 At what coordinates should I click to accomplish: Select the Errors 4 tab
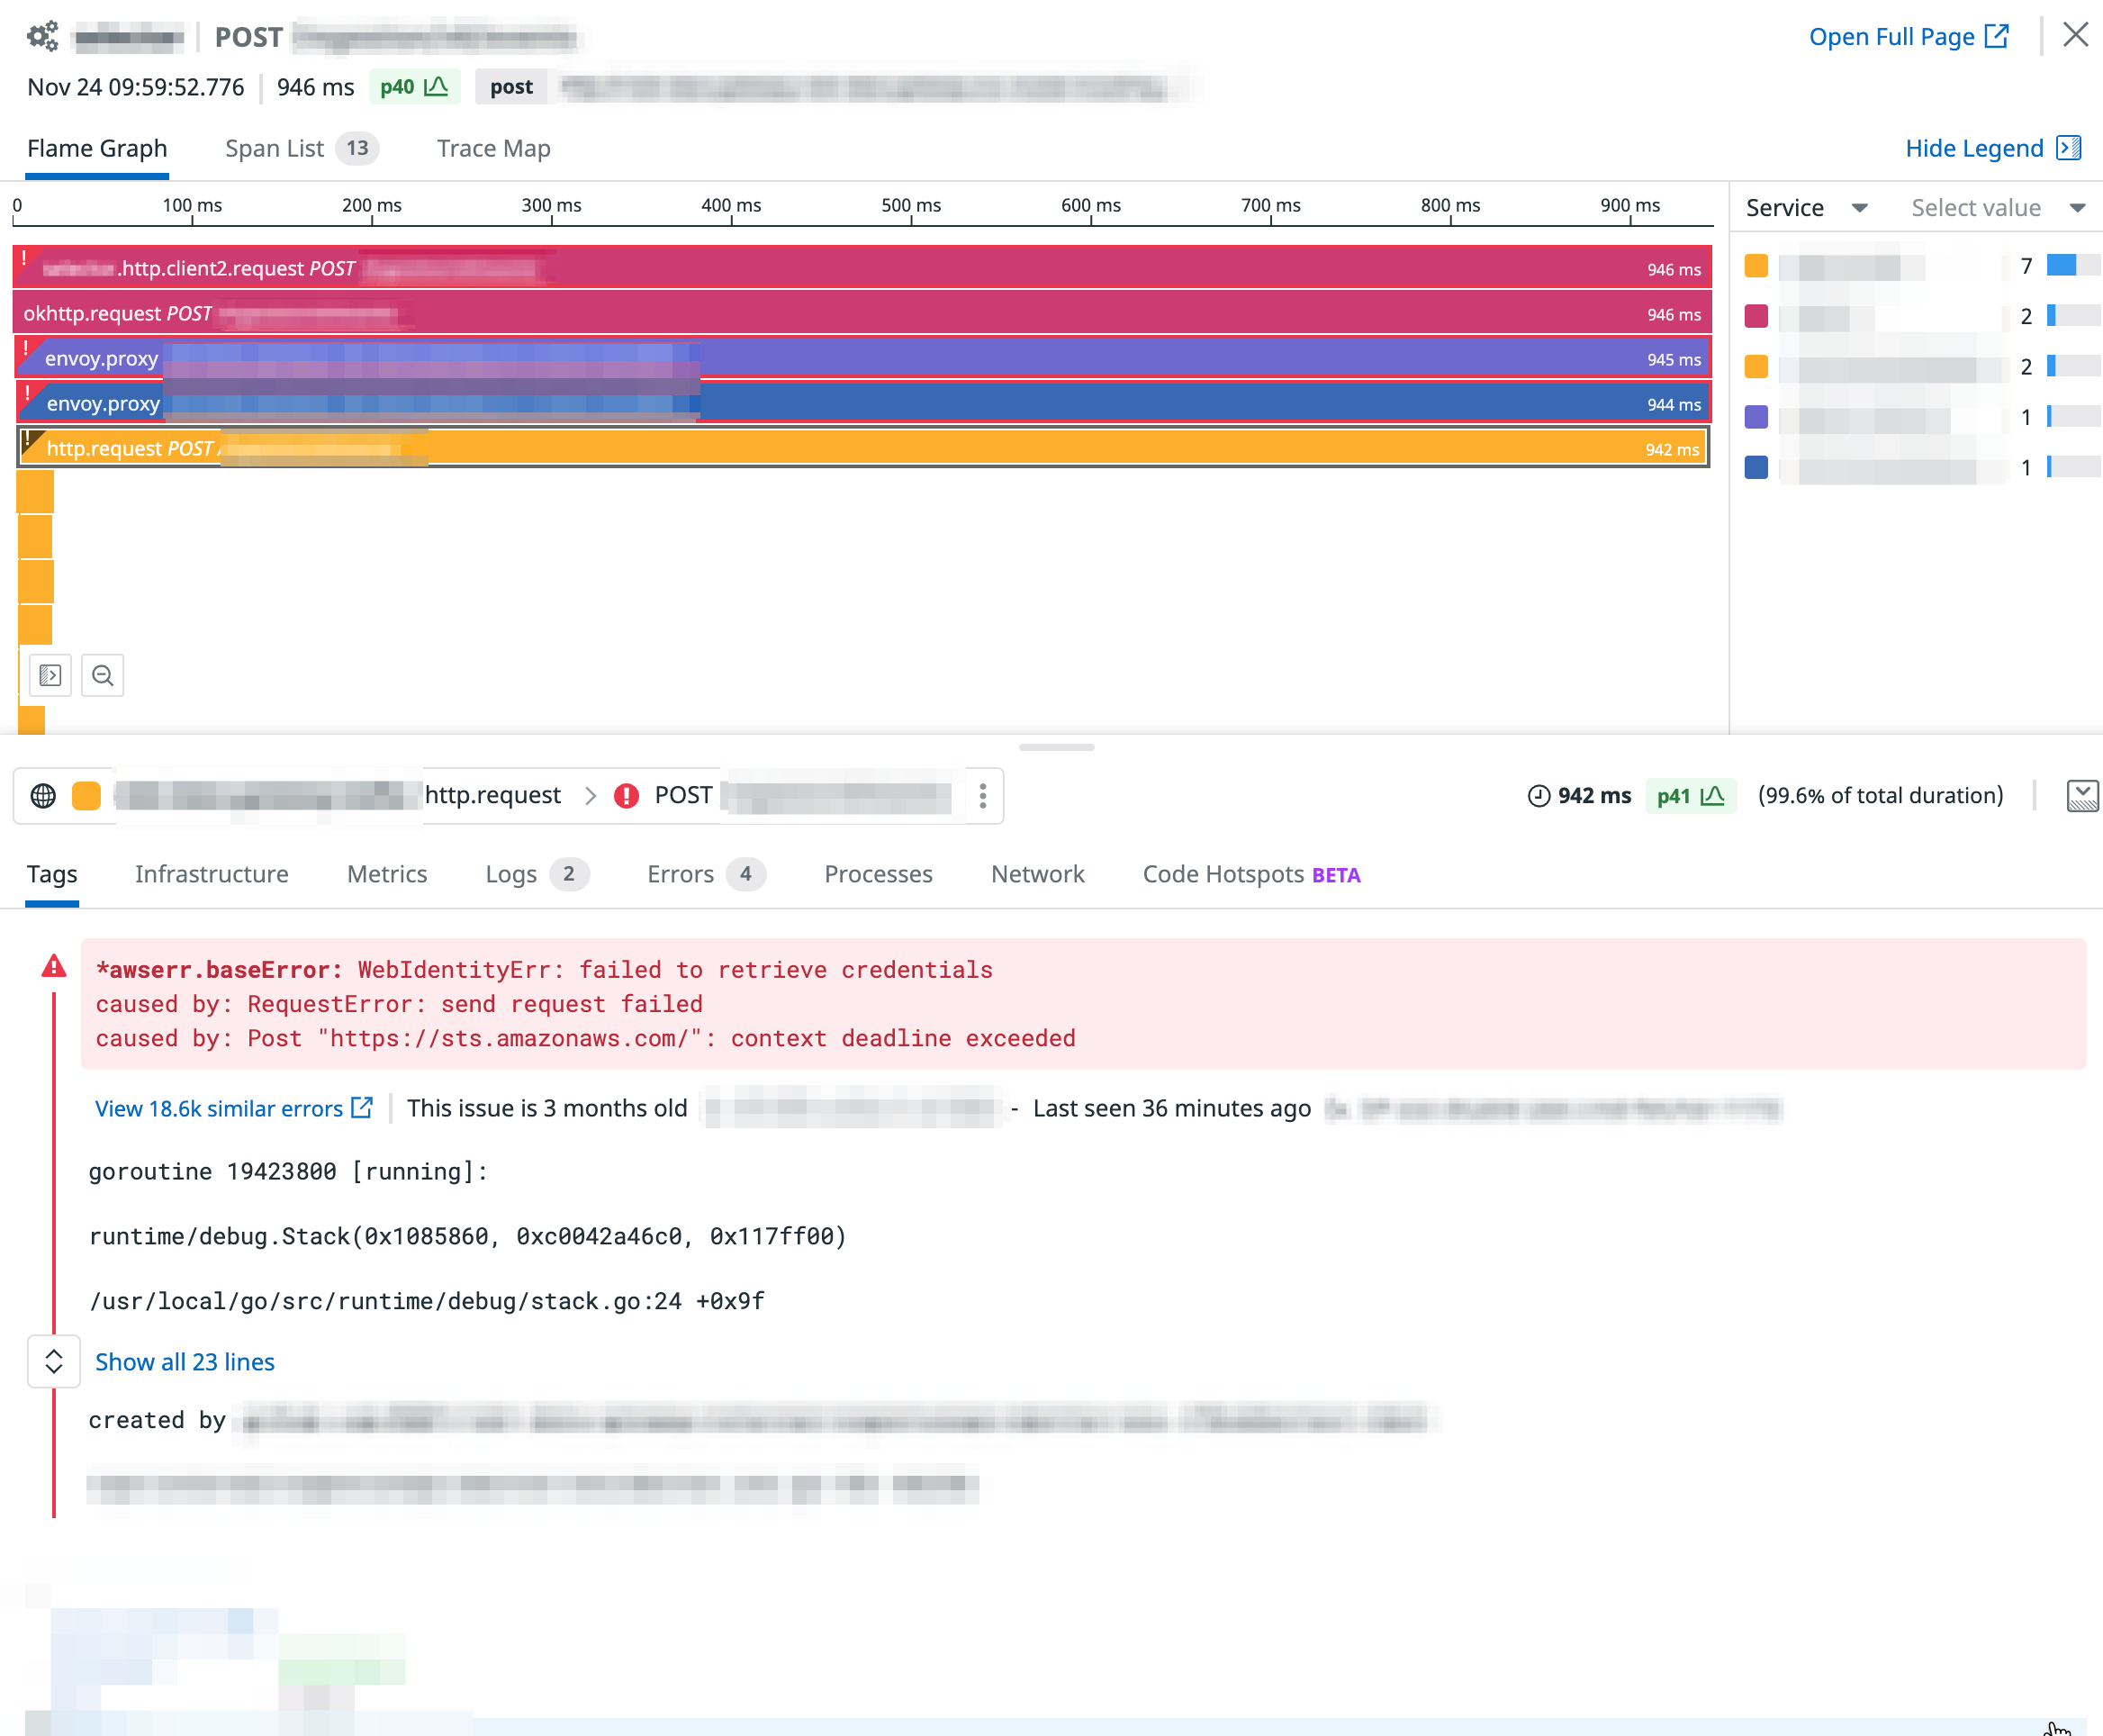coord(704,873)
